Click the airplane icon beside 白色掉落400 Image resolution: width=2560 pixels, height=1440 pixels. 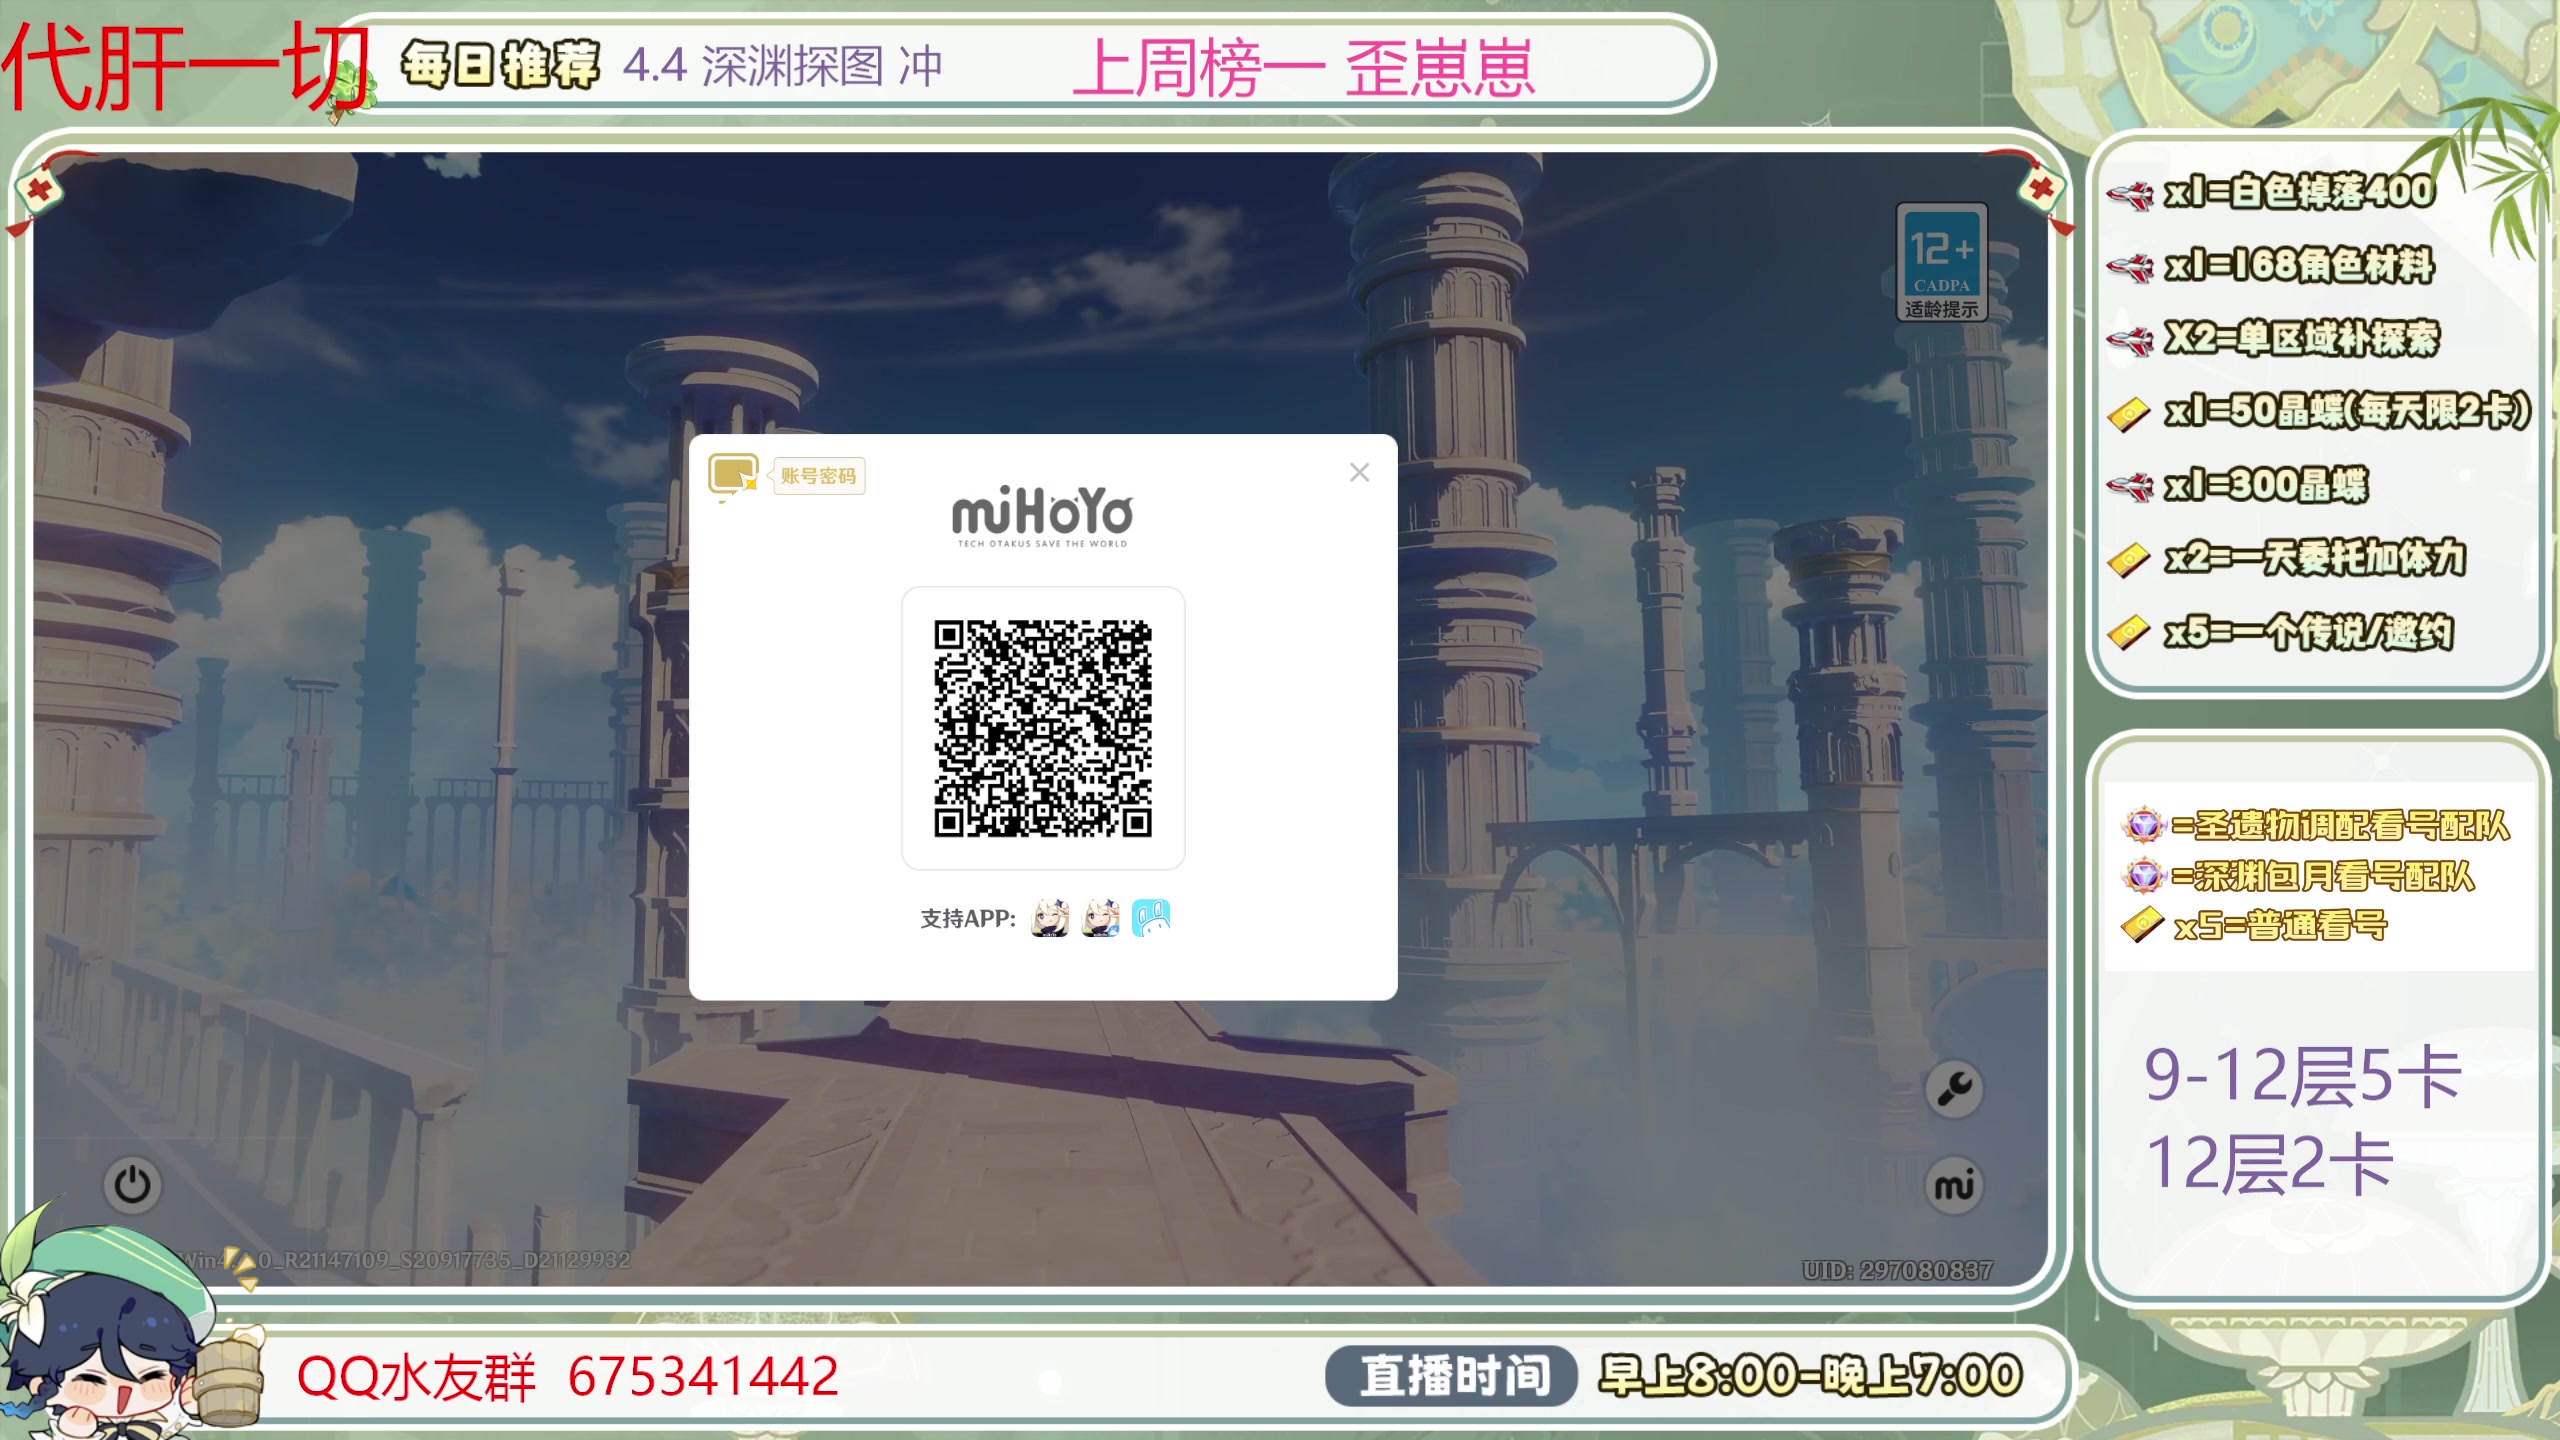(2130, 194)
